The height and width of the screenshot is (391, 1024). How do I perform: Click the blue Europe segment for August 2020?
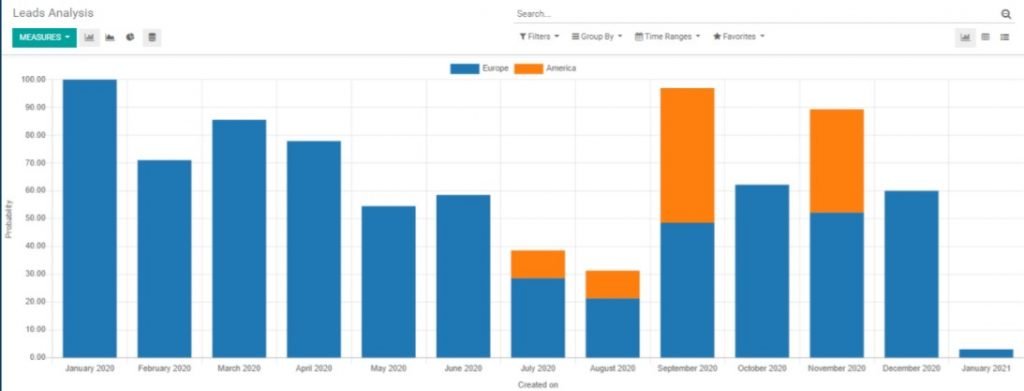pyautogui.click(x=613, y=328)
